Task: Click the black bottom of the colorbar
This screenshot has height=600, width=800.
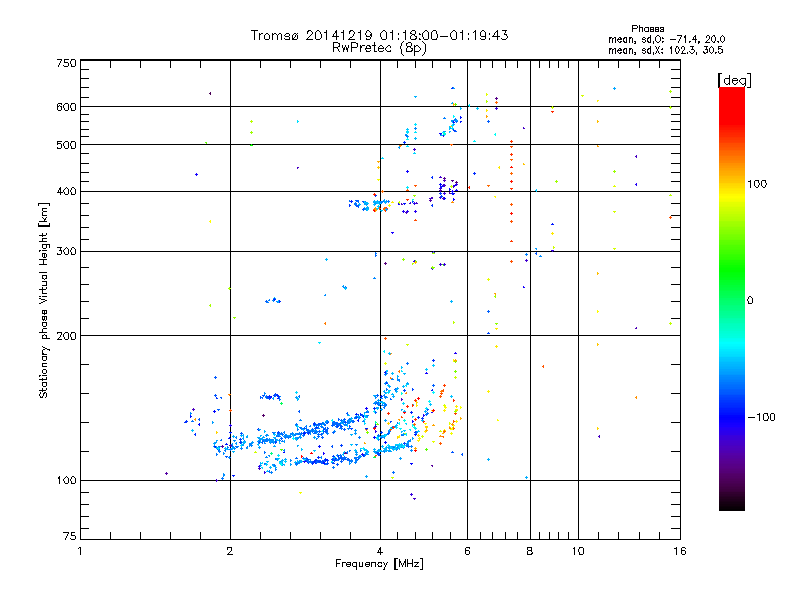Action: pyautogui.click(x=732, y=503)
